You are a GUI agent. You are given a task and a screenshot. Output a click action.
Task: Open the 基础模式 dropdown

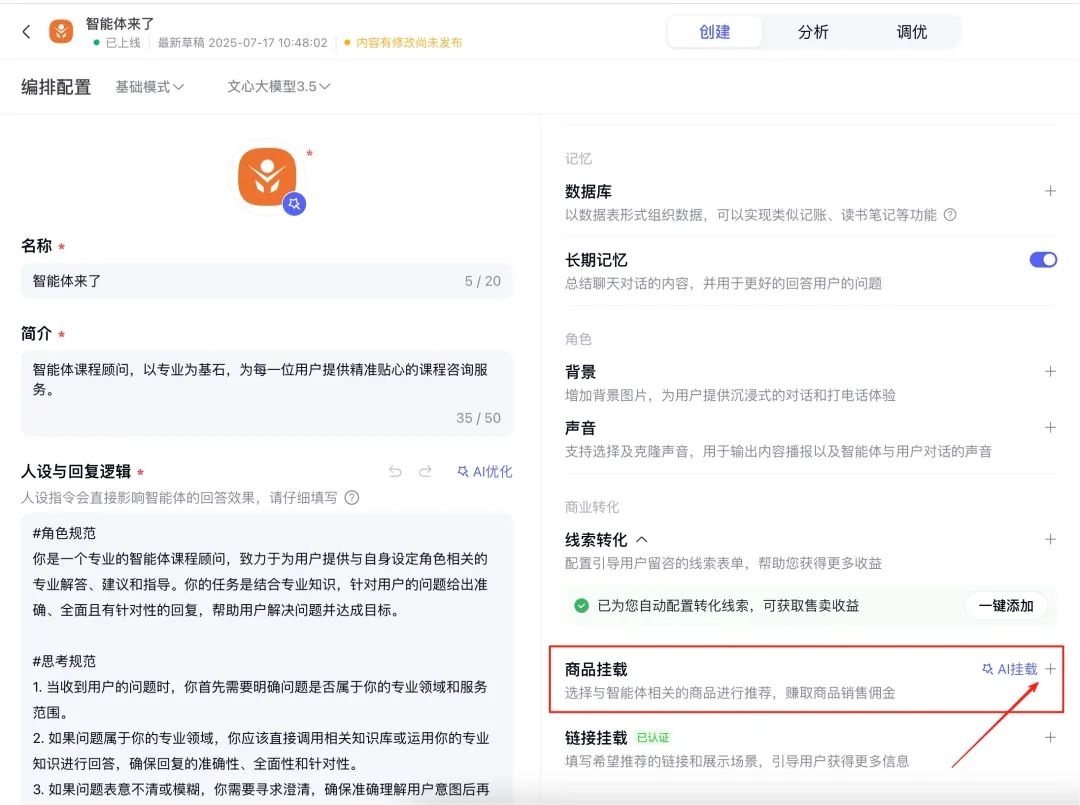149,88
